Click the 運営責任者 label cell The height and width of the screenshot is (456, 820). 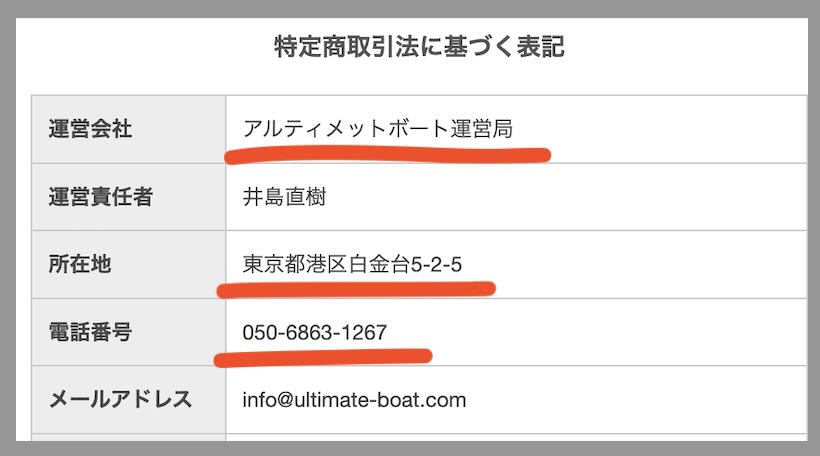(x=101, y=197)
